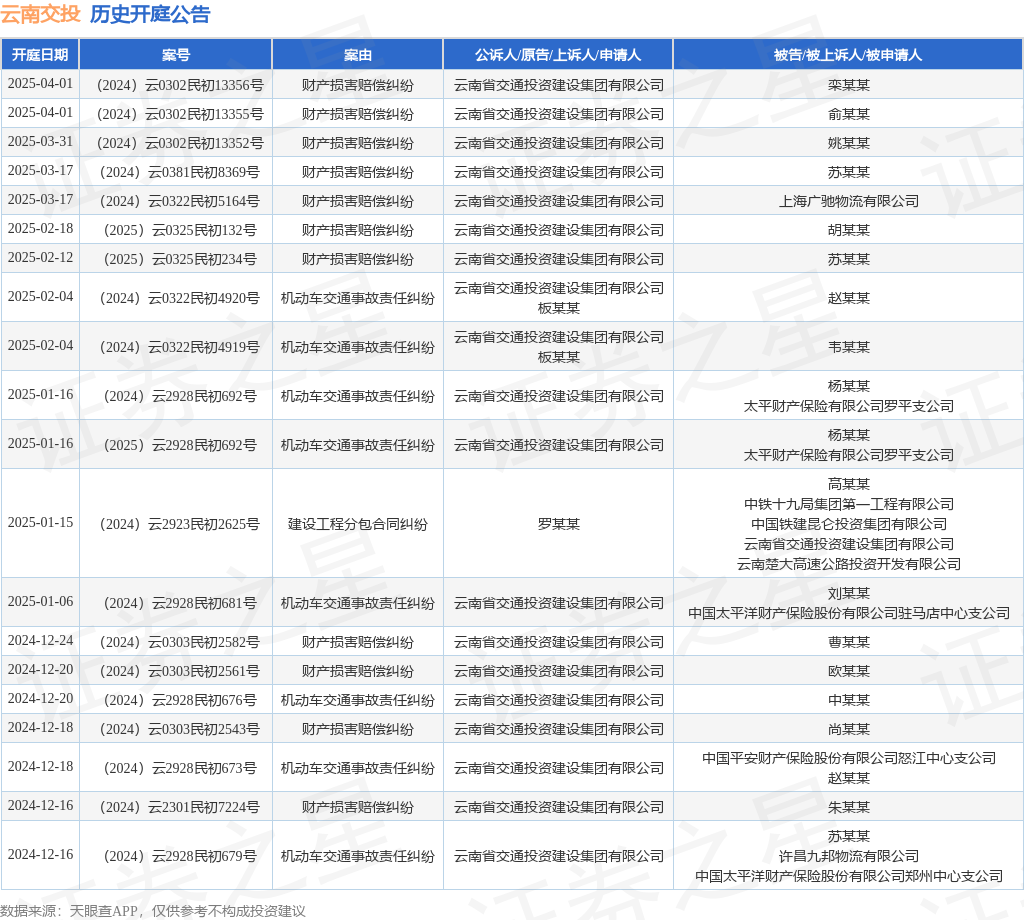This screenshot has width=1024, height=920.
Task: Click defendant 上海广驰物流有限公司
Action: (x=848, y=201)
